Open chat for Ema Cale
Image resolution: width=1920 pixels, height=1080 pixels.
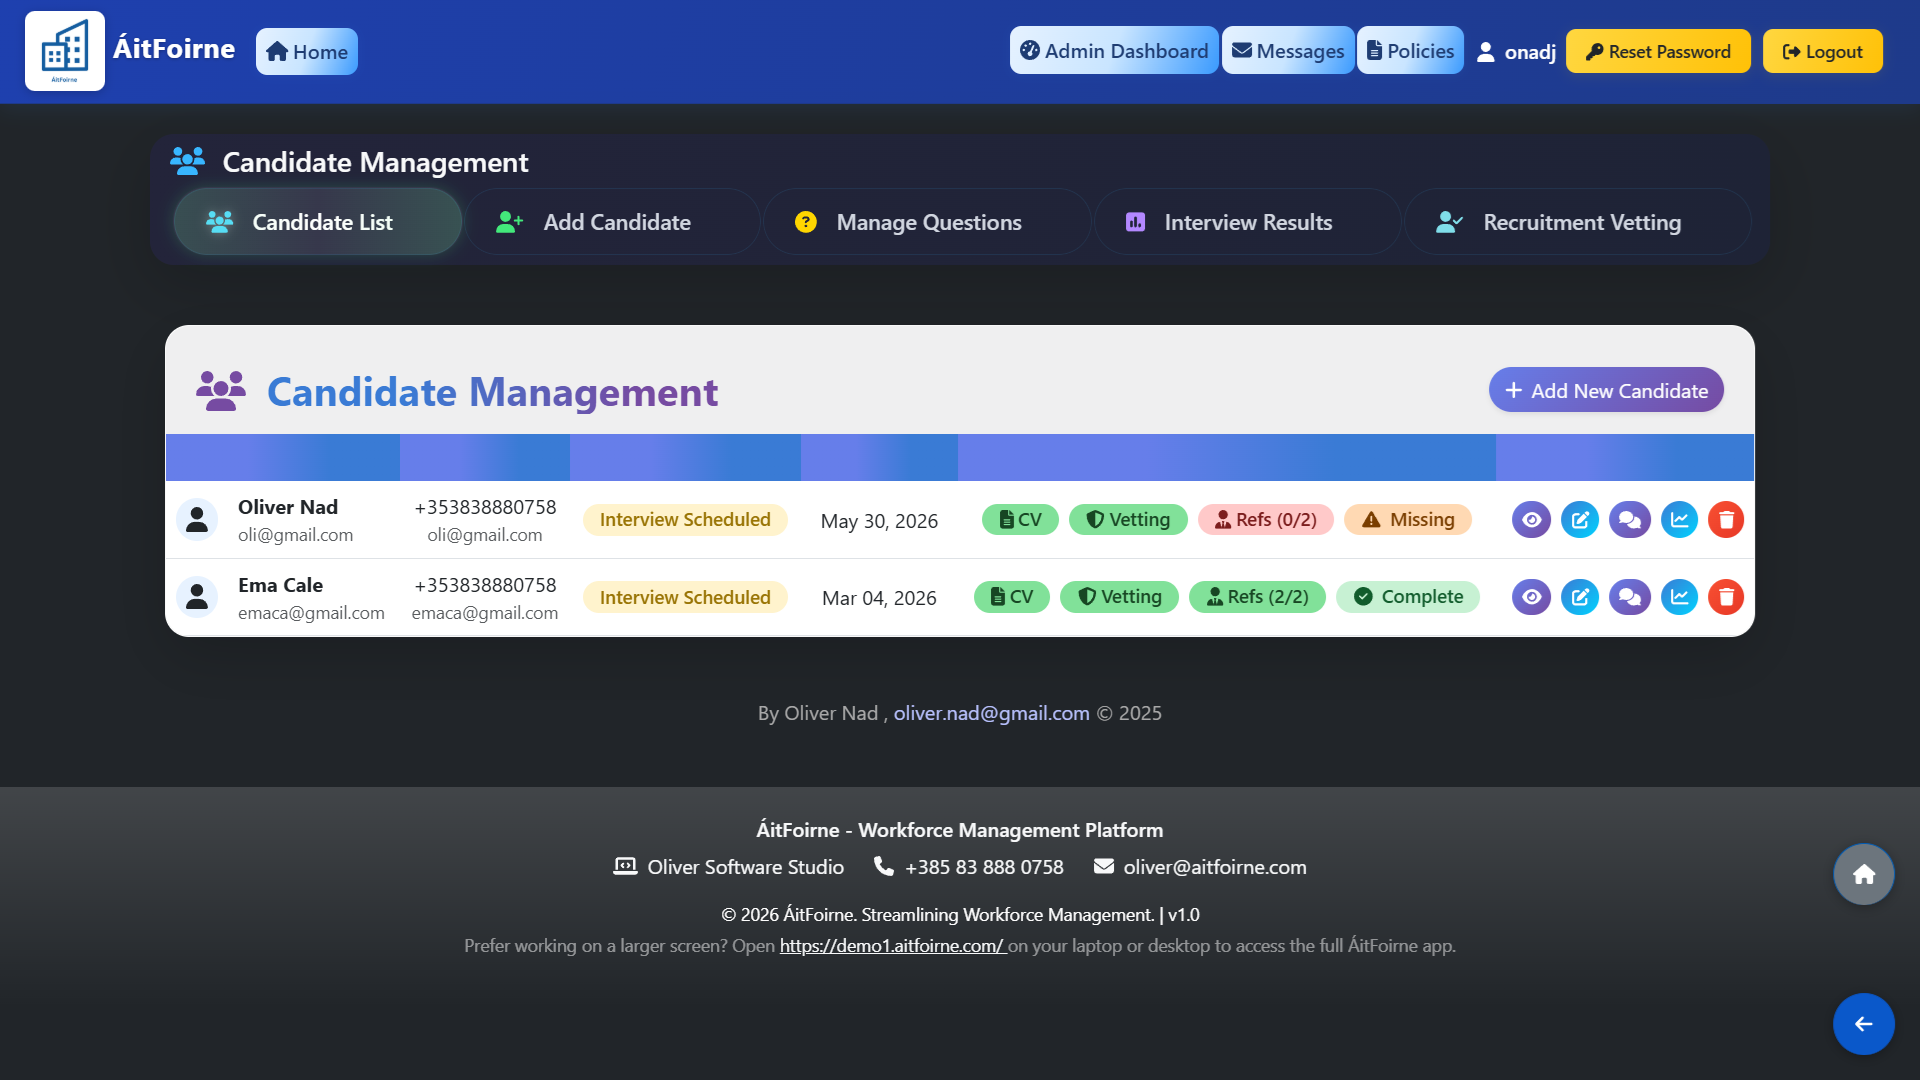(x=1629, y=598)
